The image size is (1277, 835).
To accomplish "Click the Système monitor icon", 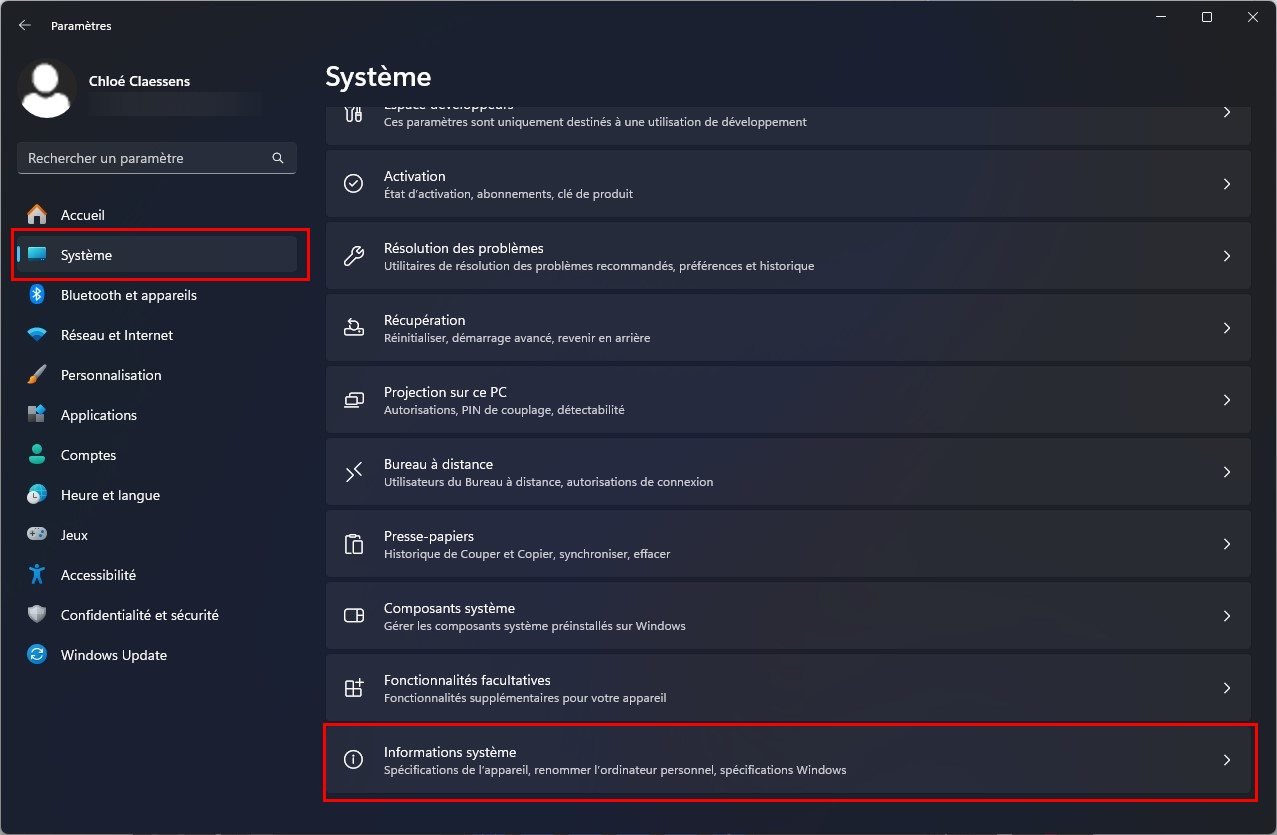I will point(37,255).
